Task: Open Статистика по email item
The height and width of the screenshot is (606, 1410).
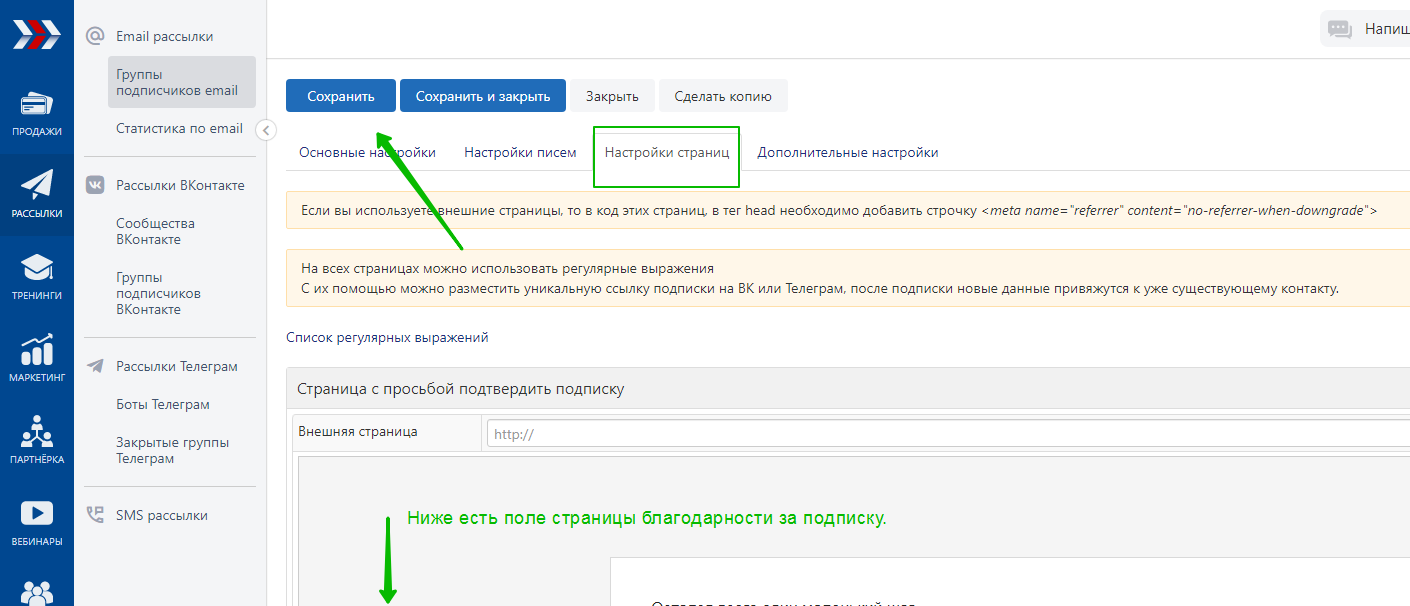Action: pyautogui.click(x=179, y=128)
